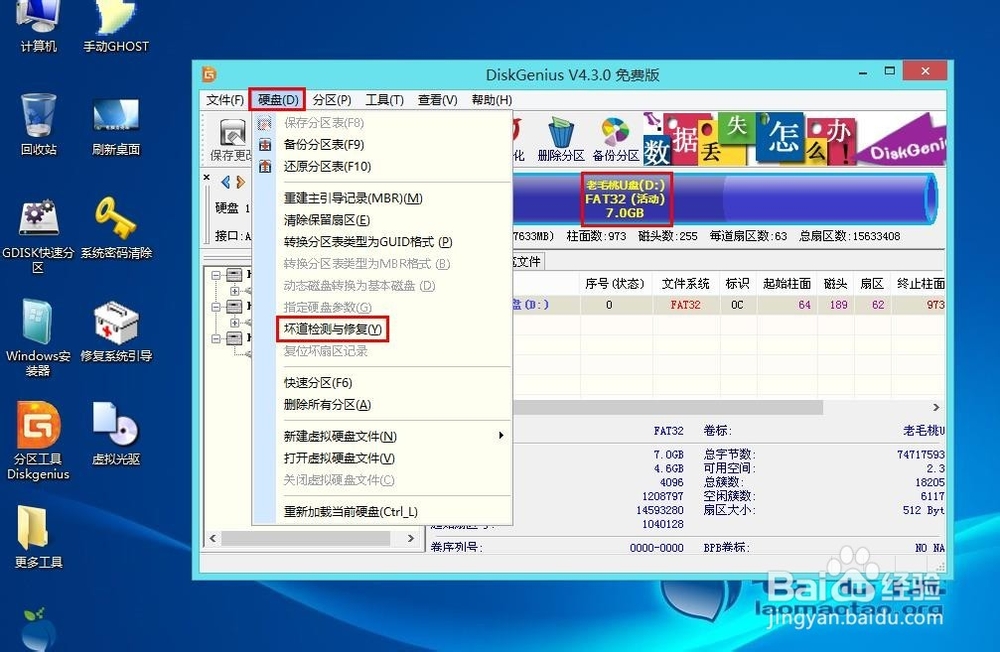
Task: Maximize the DiskGenius window
Action: (x=889, y=71)
